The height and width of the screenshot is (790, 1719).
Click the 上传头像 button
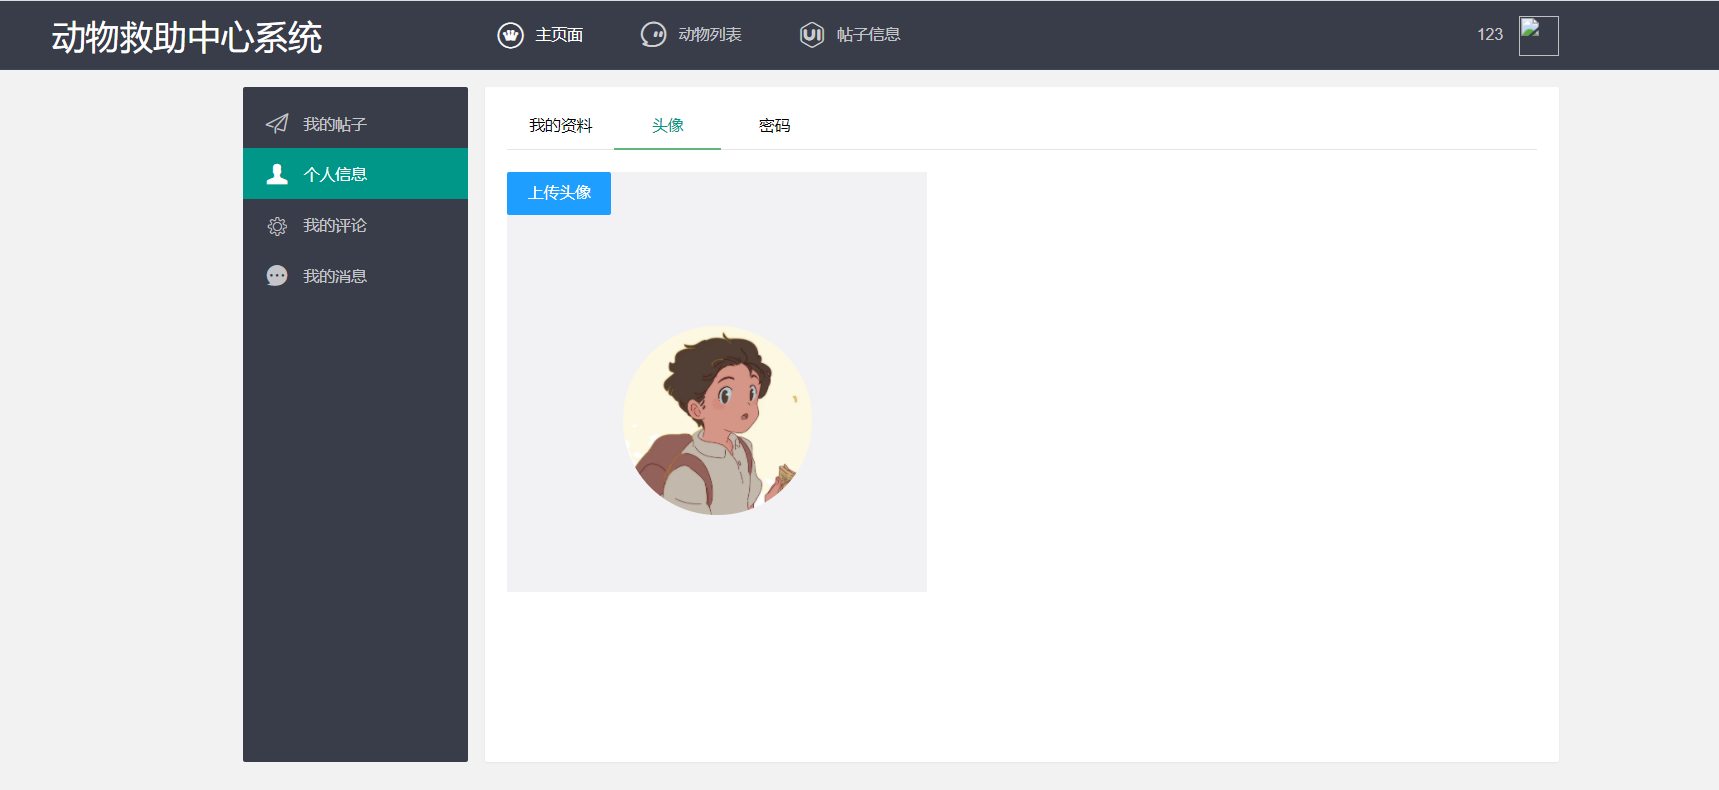[559, 193]
